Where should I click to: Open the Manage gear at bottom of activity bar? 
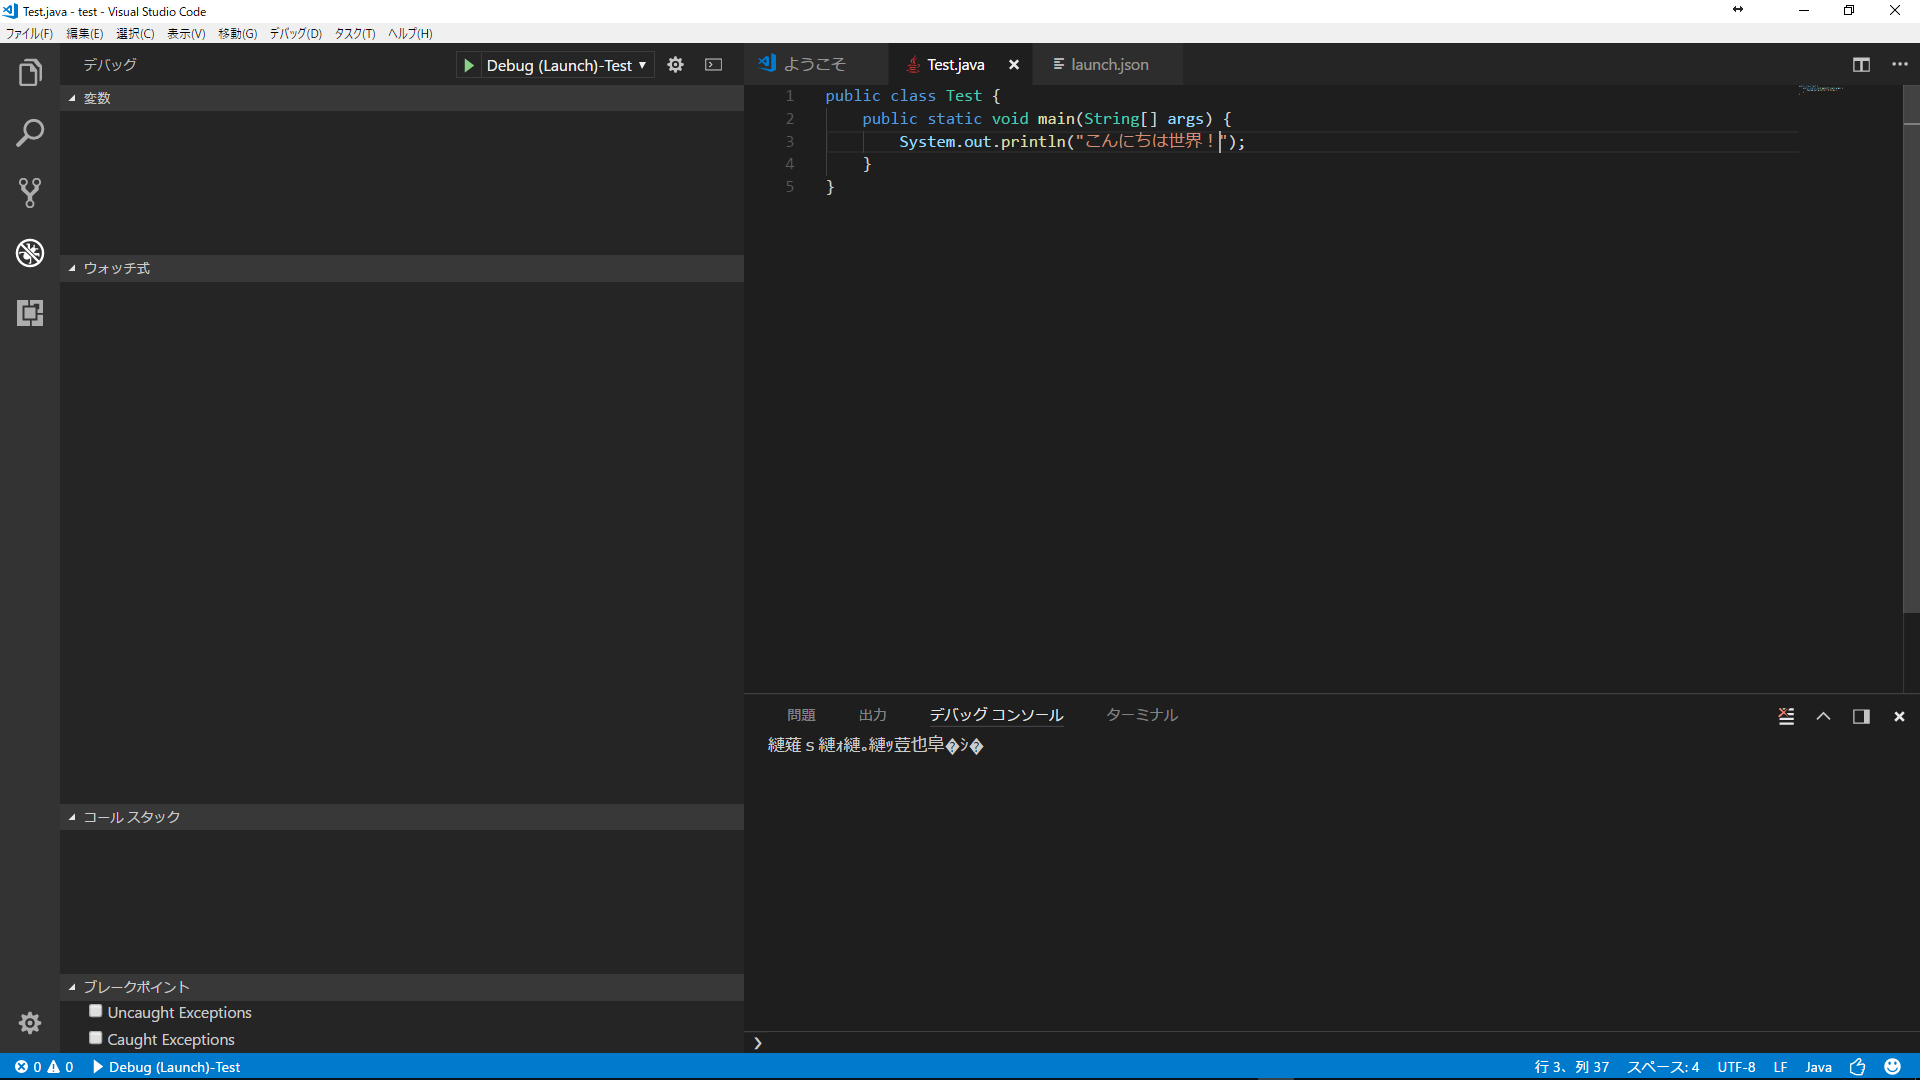point(30,1023)
